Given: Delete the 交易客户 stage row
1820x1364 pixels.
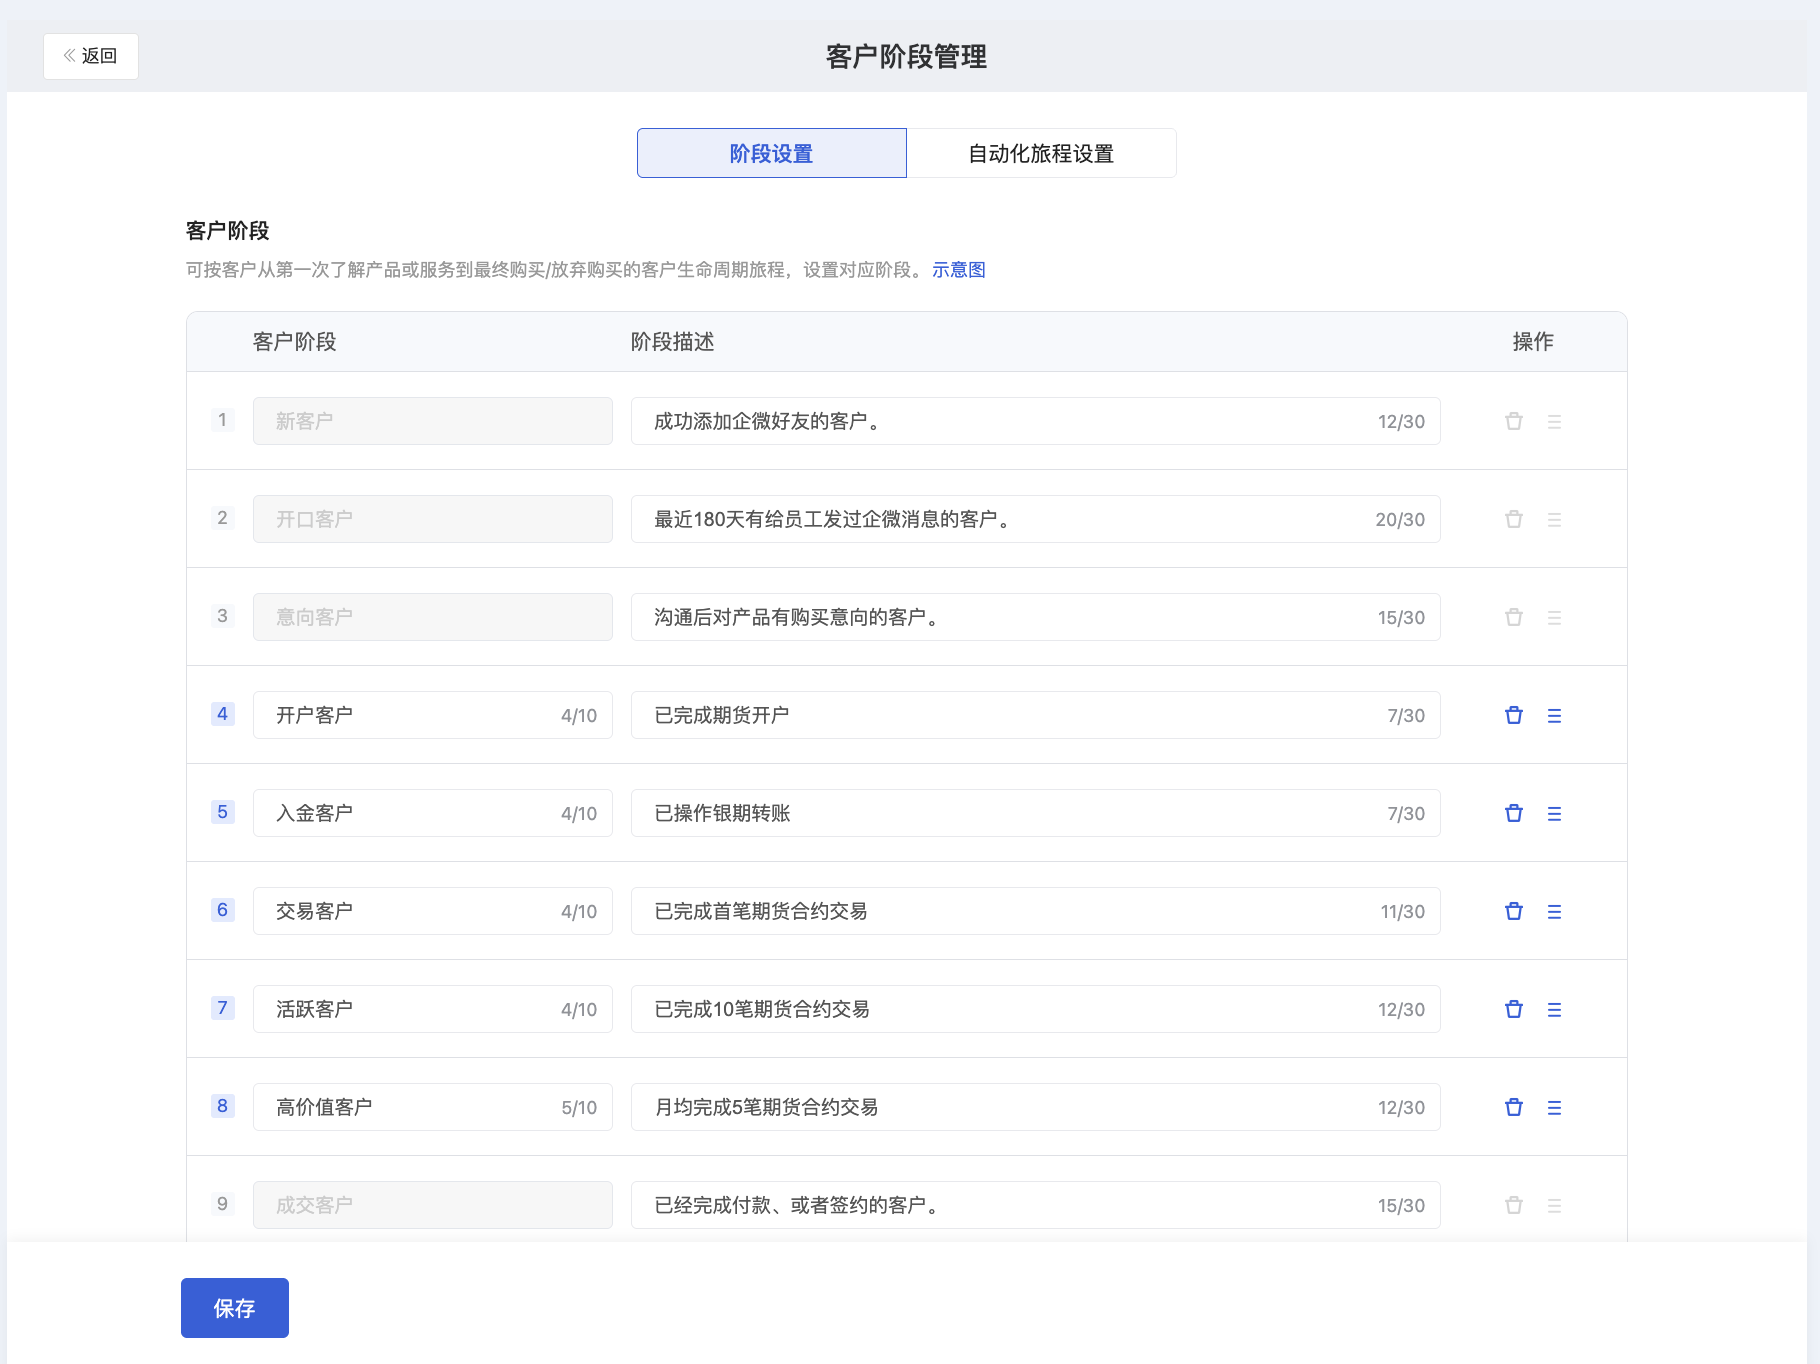Looking at the screenshot, I should tap(1514, 911).
